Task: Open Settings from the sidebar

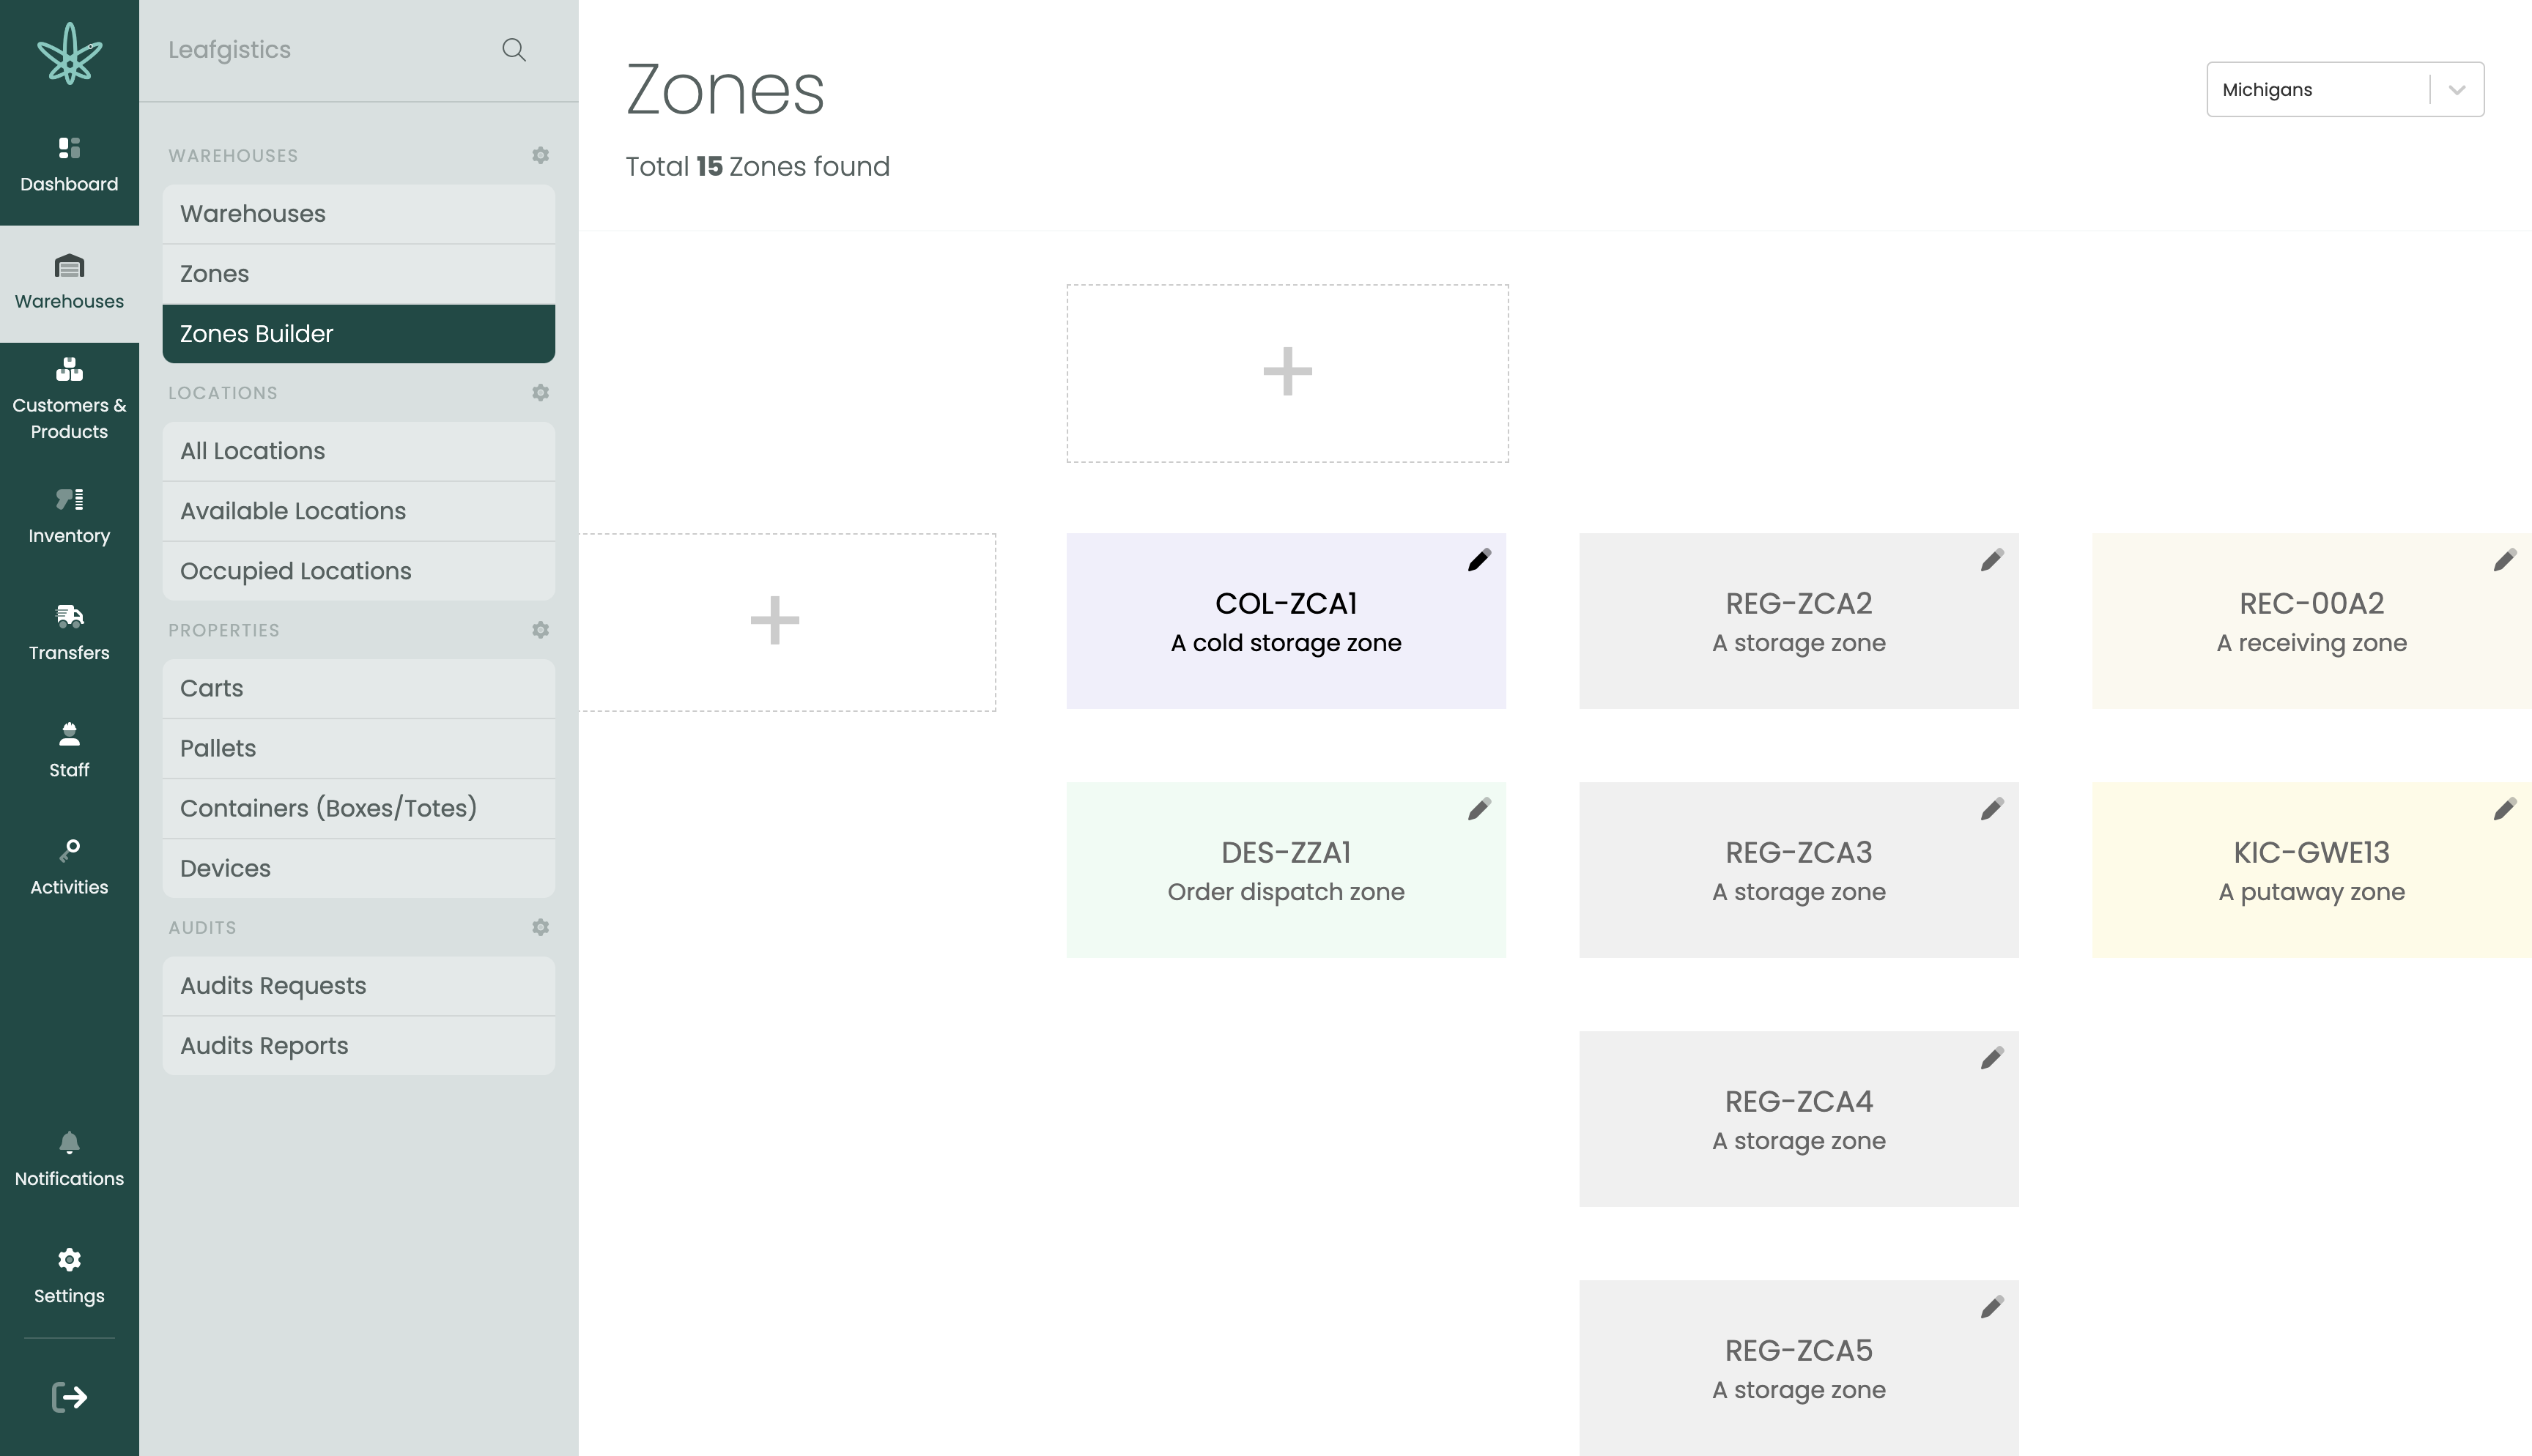Action: [x=69, y=1277]
